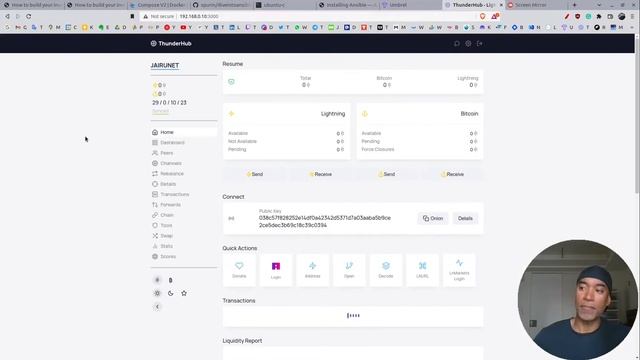Switch currency display to sats
This screenshot has height=360, width=640.
[x=157, y=280]
